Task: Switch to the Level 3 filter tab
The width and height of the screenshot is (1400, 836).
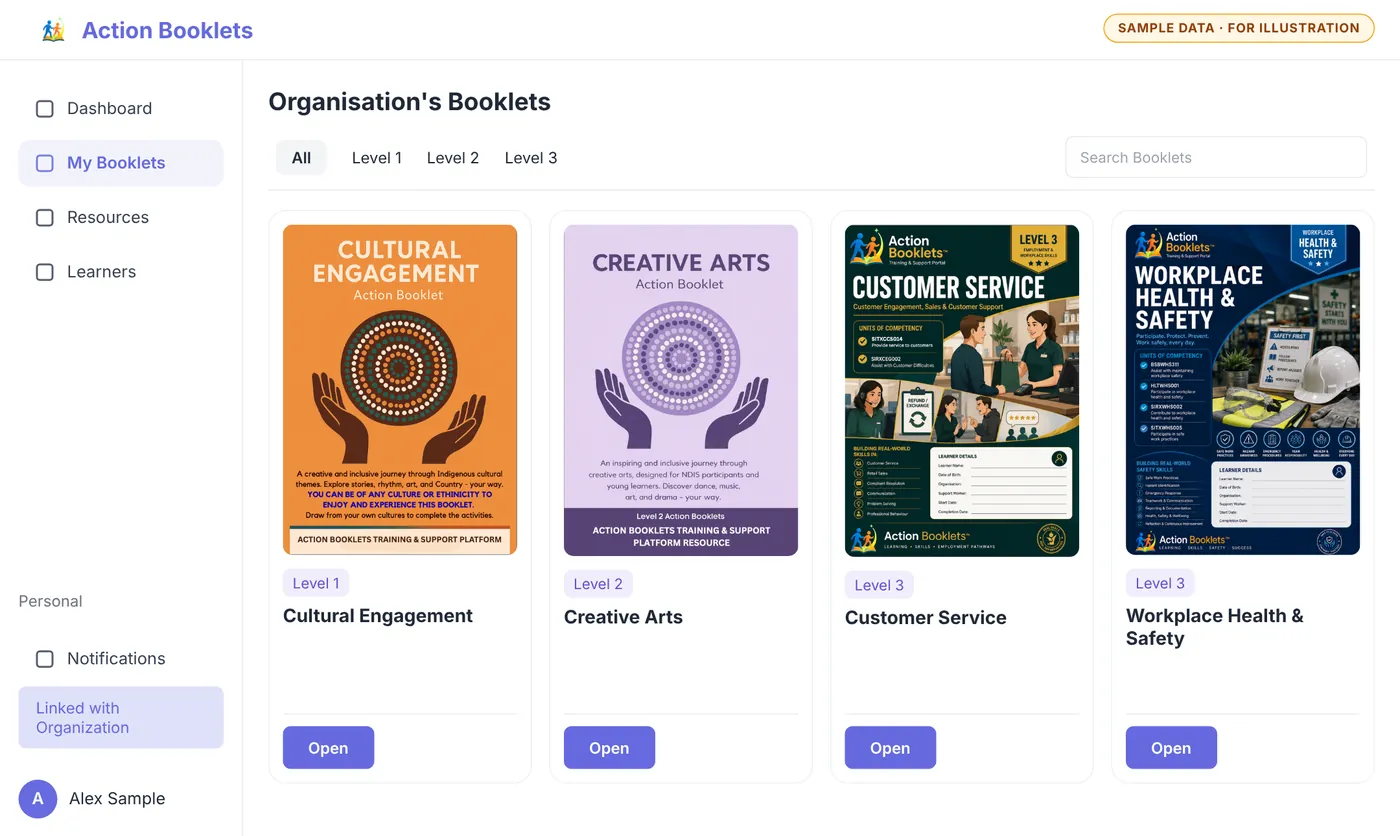Action: click(531, 158)
